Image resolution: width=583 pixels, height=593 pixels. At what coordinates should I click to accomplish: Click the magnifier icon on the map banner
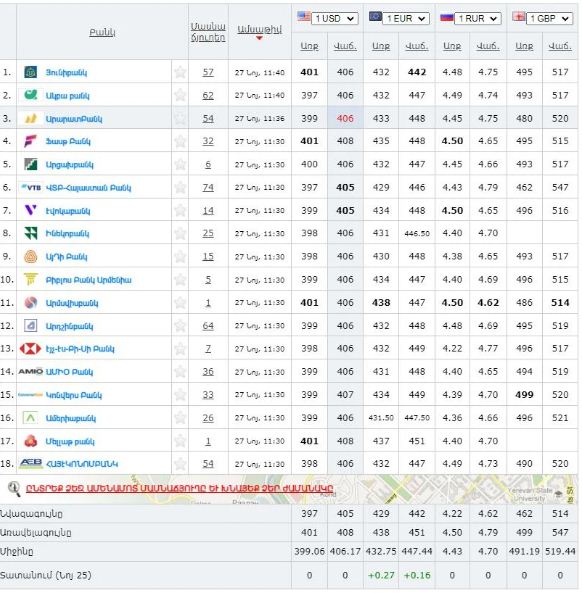tap(14, 489)
